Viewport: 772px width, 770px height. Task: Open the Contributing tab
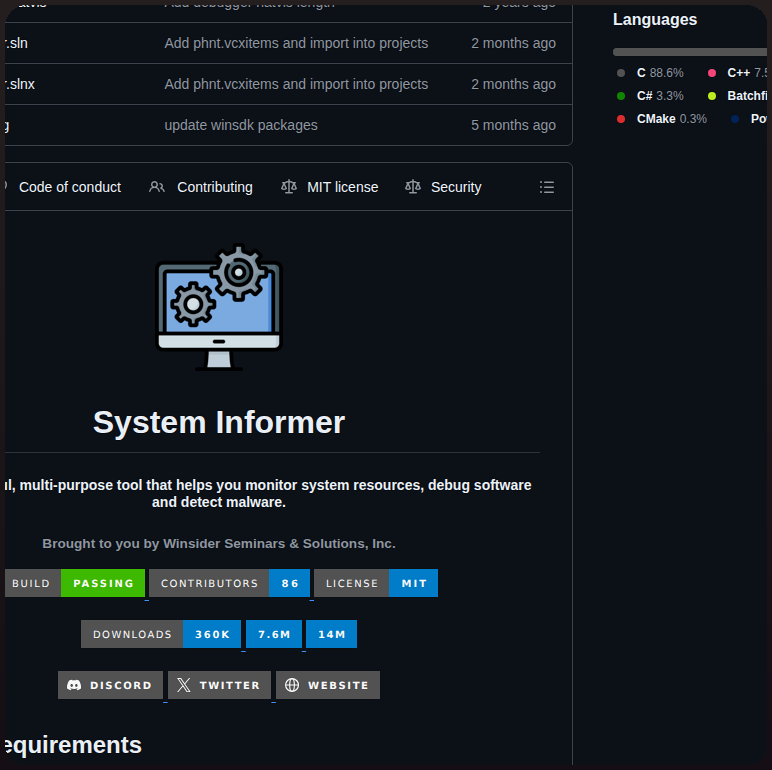[201, 187]
